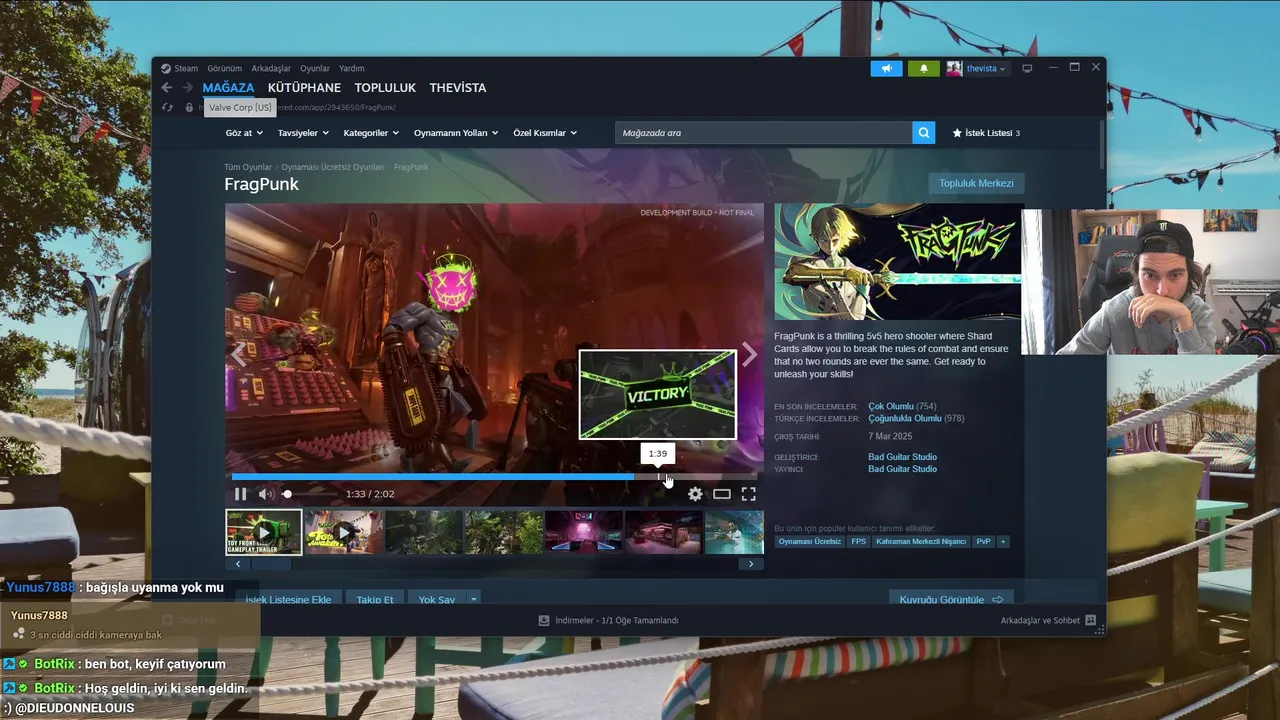The width and height of the screenshot is (1280, 720).
Task: Click the PvP tag
Action: tap(983, 541)
